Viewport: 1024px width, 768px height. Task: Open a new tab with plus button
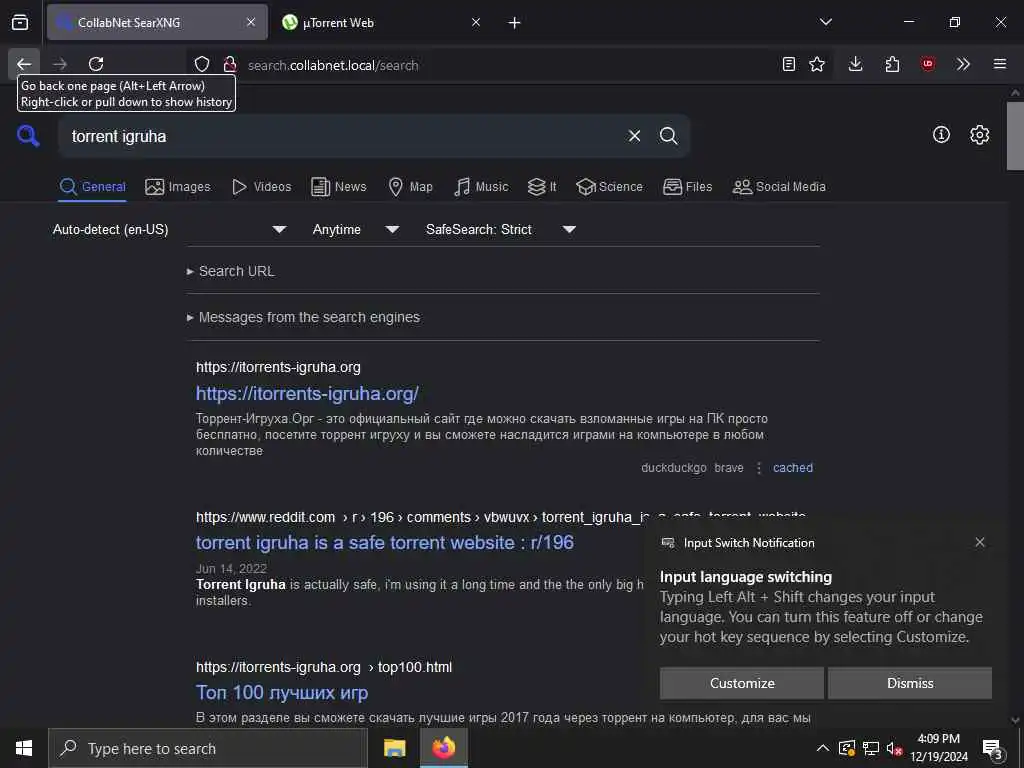coord(515,23)
